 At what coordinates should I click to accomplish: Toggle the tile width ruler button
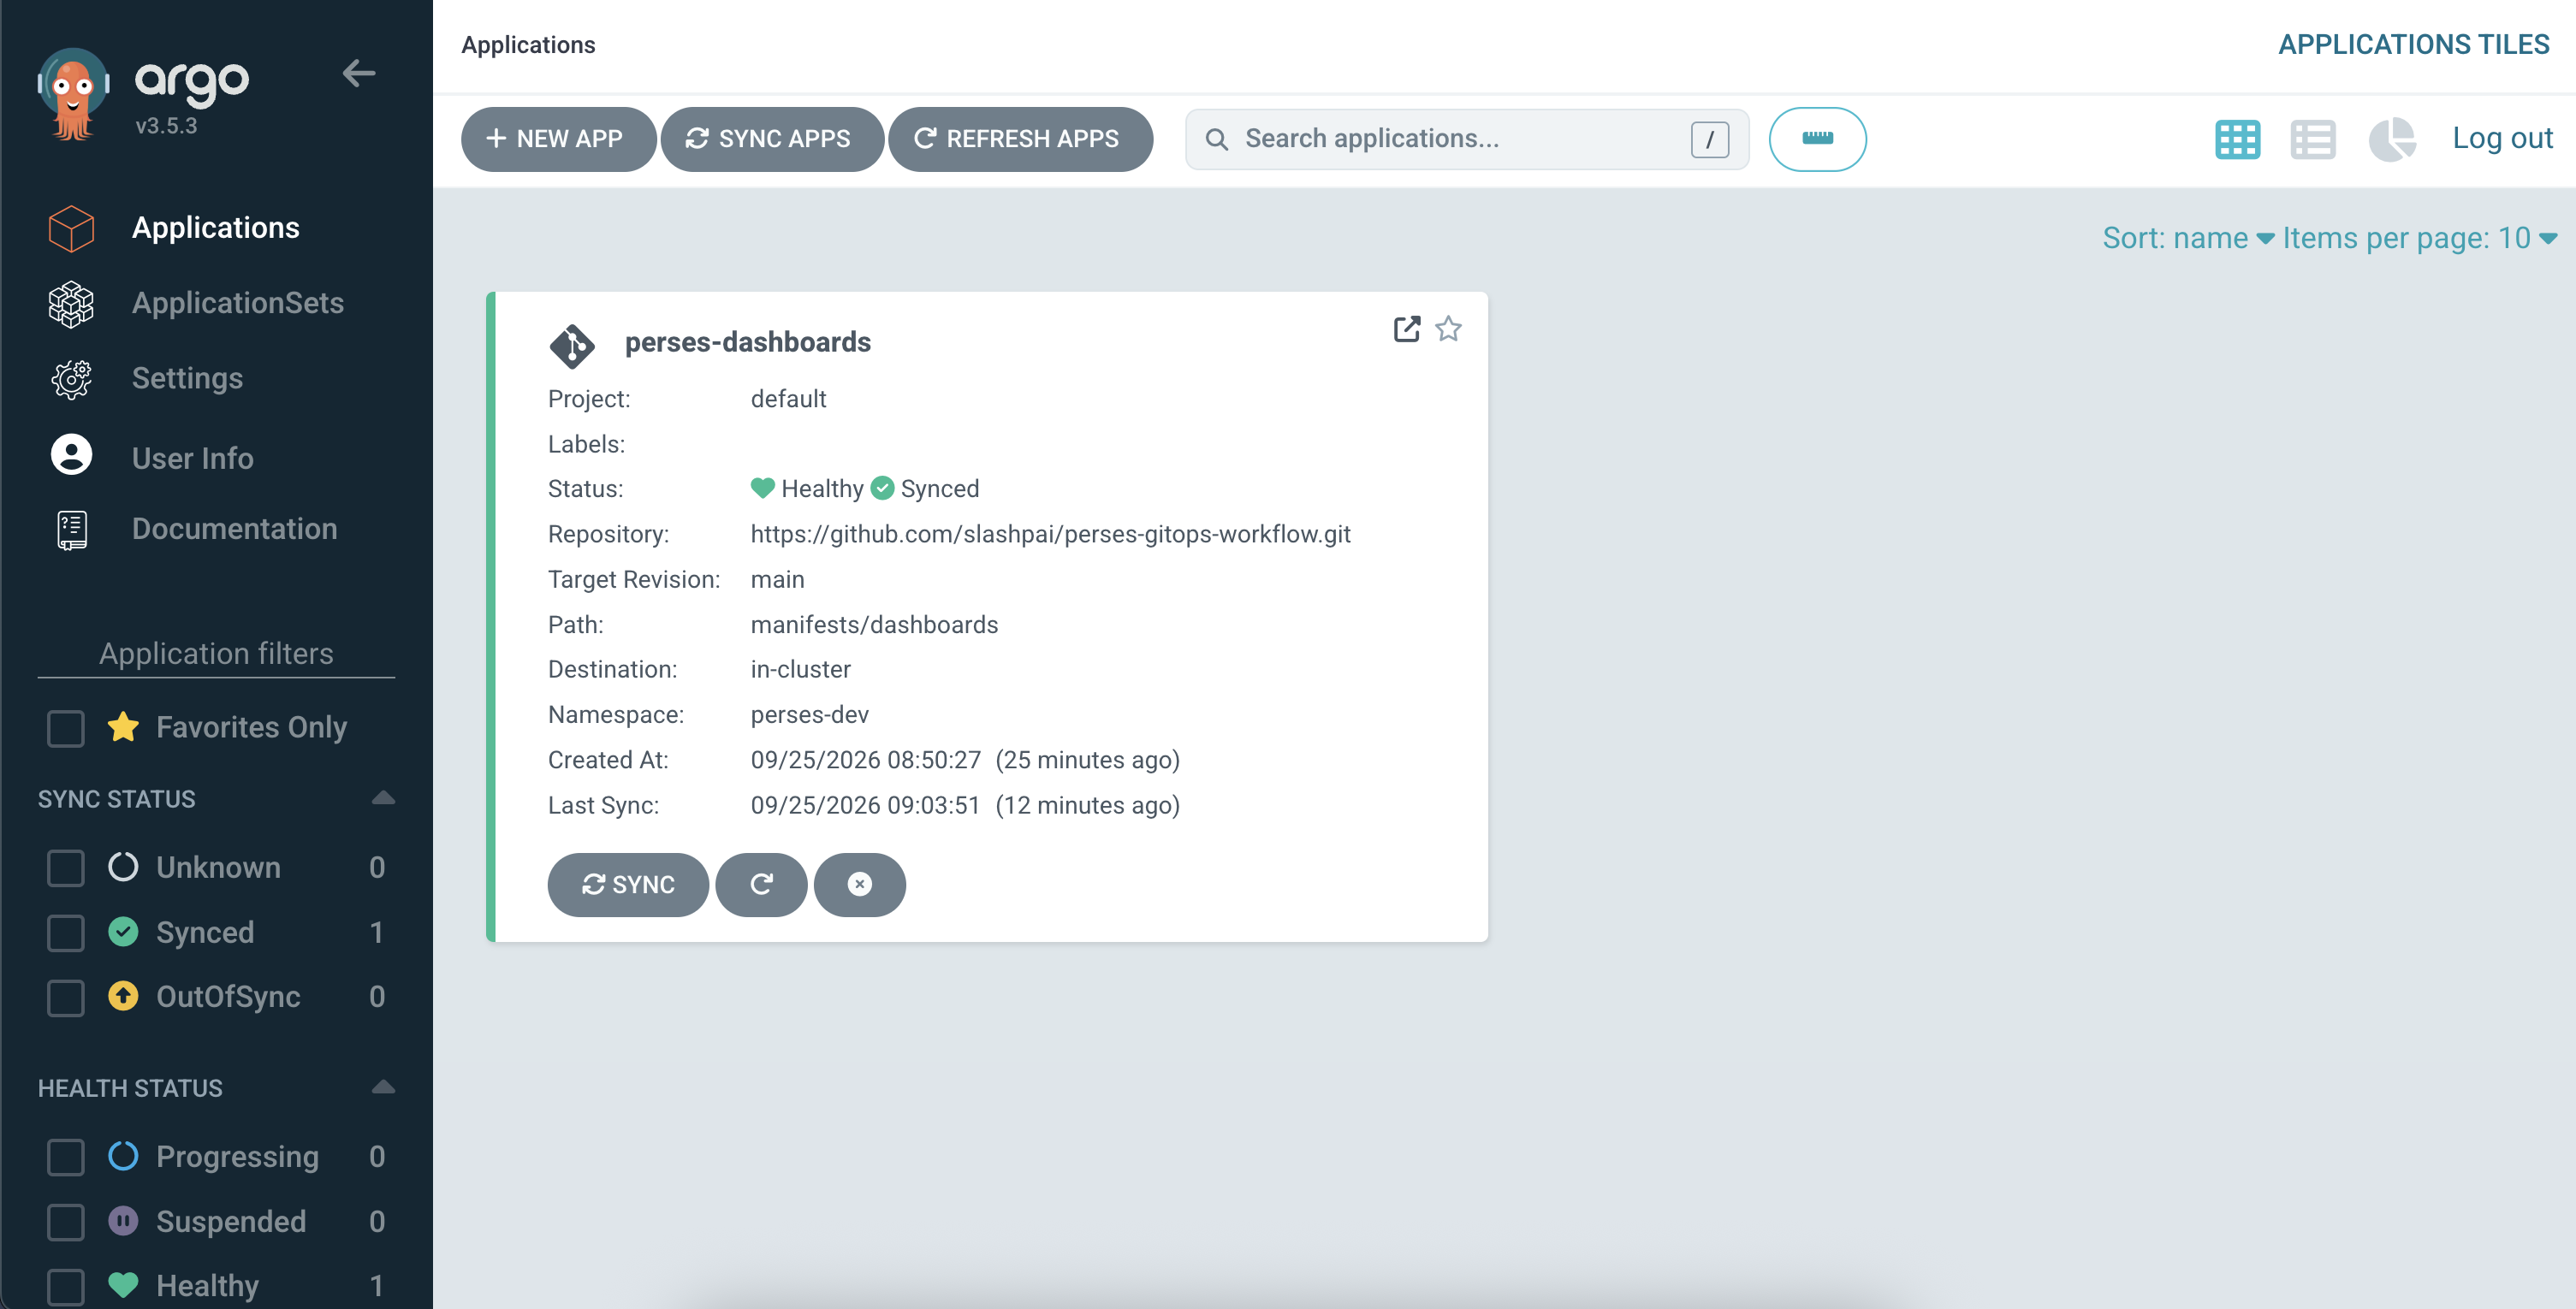[x=1817, y=139]
